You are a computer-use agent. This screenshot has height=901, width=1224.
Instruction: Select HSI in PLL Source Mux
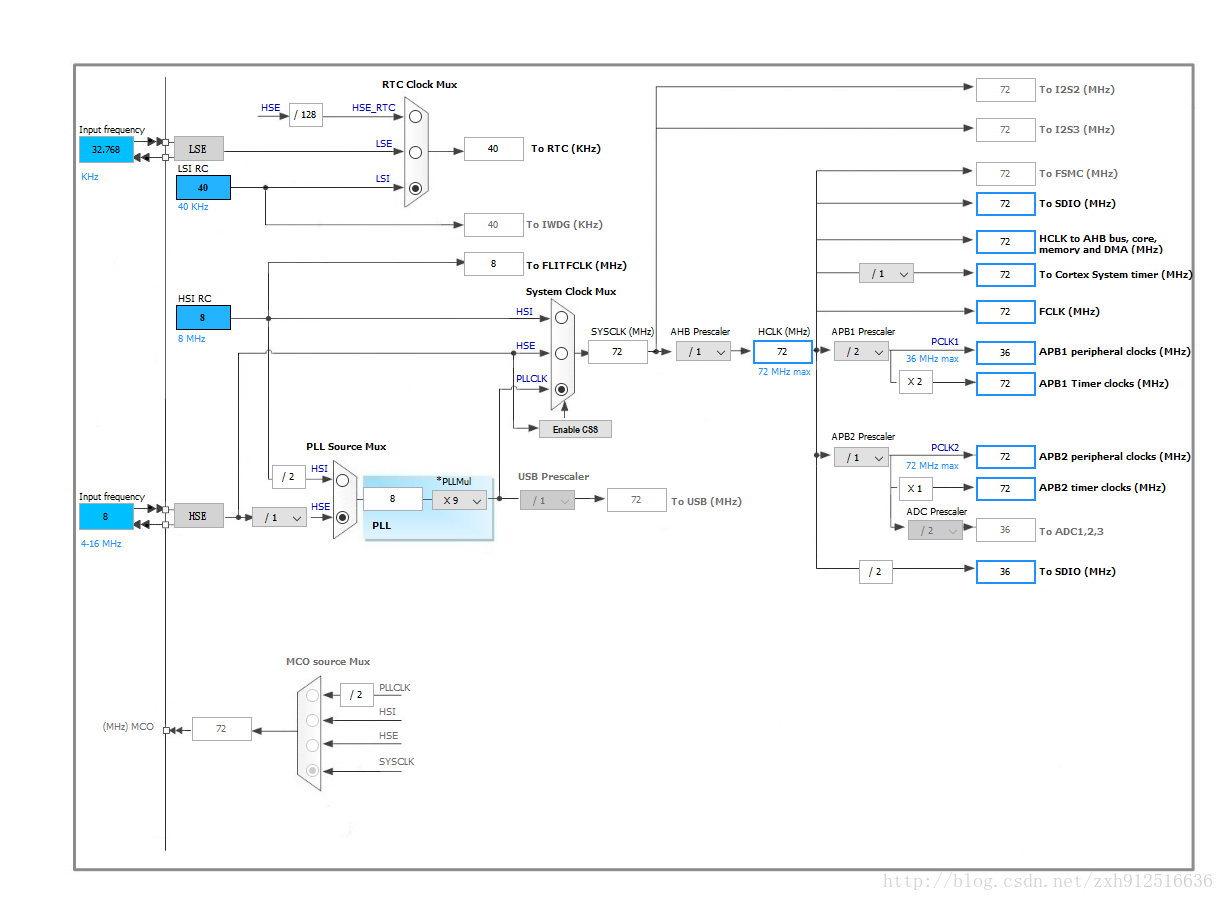[343, 480]
